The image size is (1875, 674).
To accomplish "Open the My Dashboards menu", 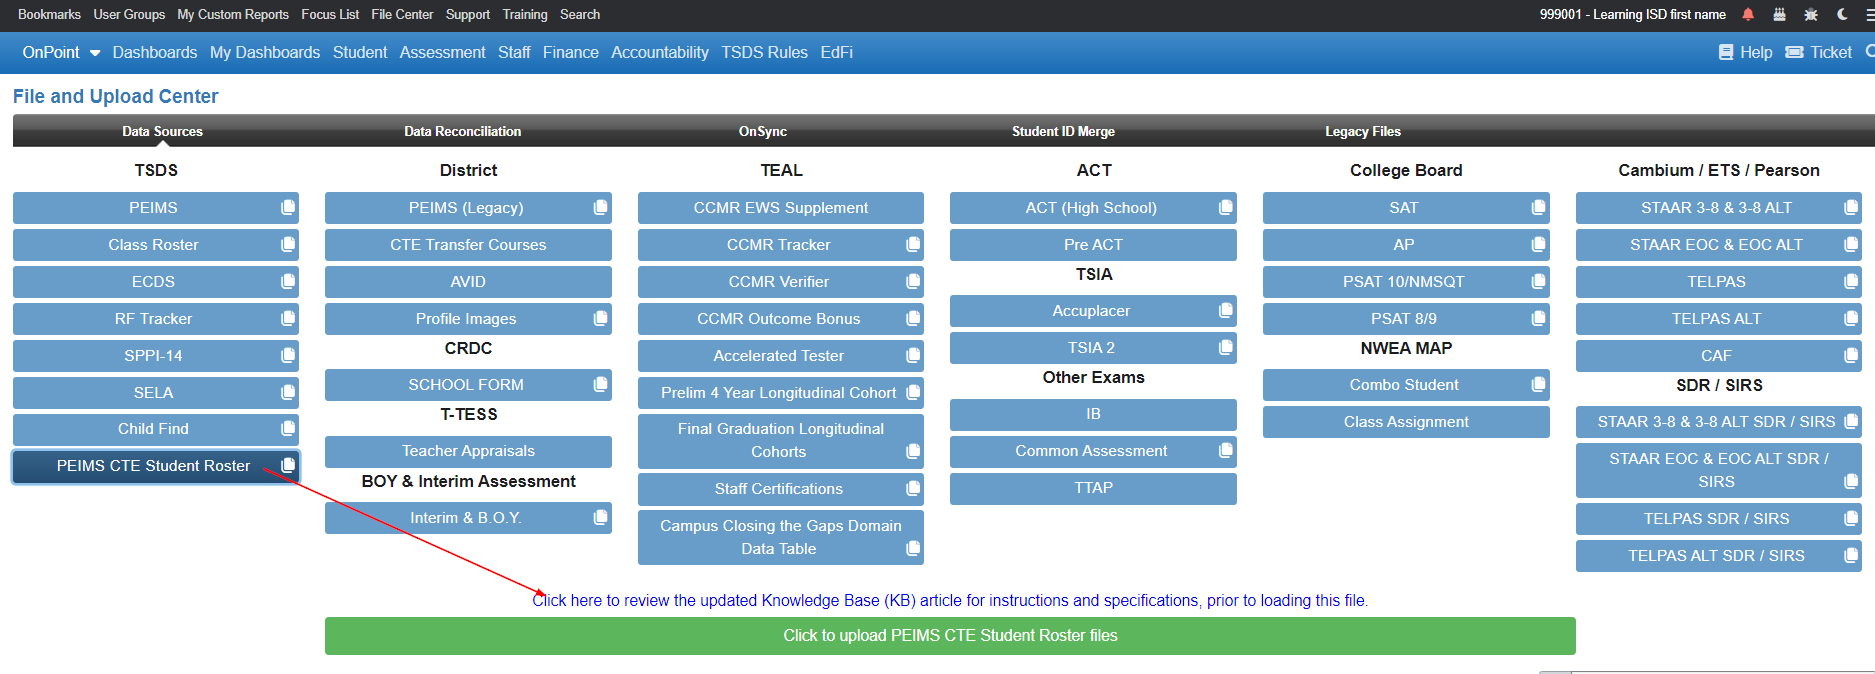I will [x=265, y=52].
